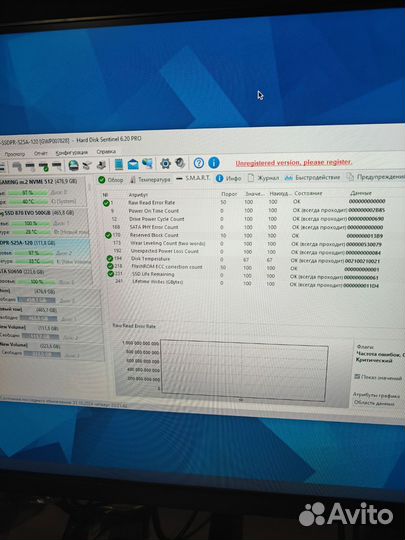Click green check beside SSD Life Remaining
This screenshot has width=405, height=540.
point(111,274)
